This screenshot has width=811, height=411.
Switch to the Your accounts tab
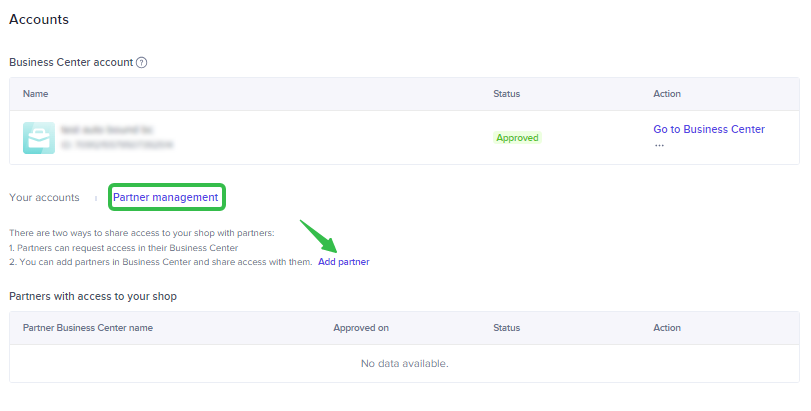(44, 198)
